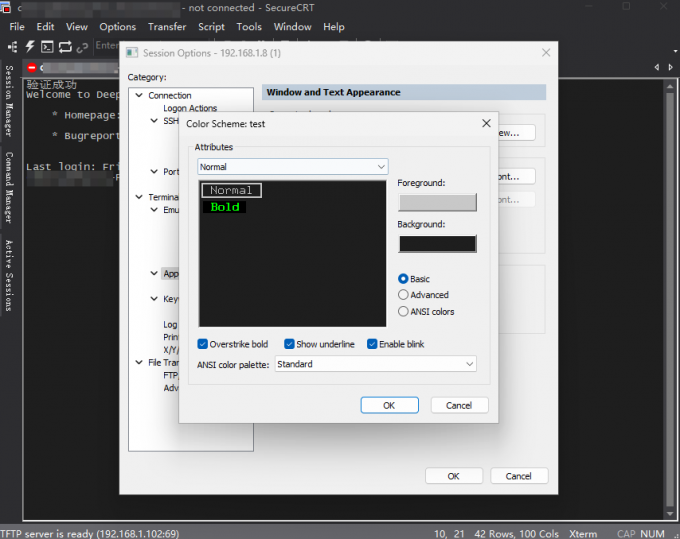Click the Quick Connect lightning icon
680x539 pixels.
29,46
